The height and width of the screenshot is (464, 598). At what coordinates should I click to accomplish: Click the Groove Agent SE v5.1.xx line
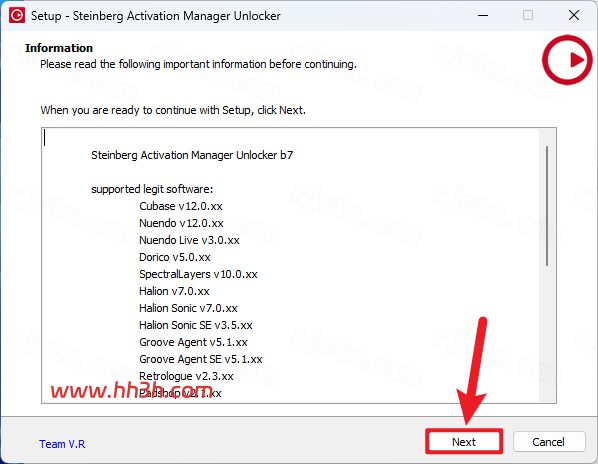pos(201,359)
